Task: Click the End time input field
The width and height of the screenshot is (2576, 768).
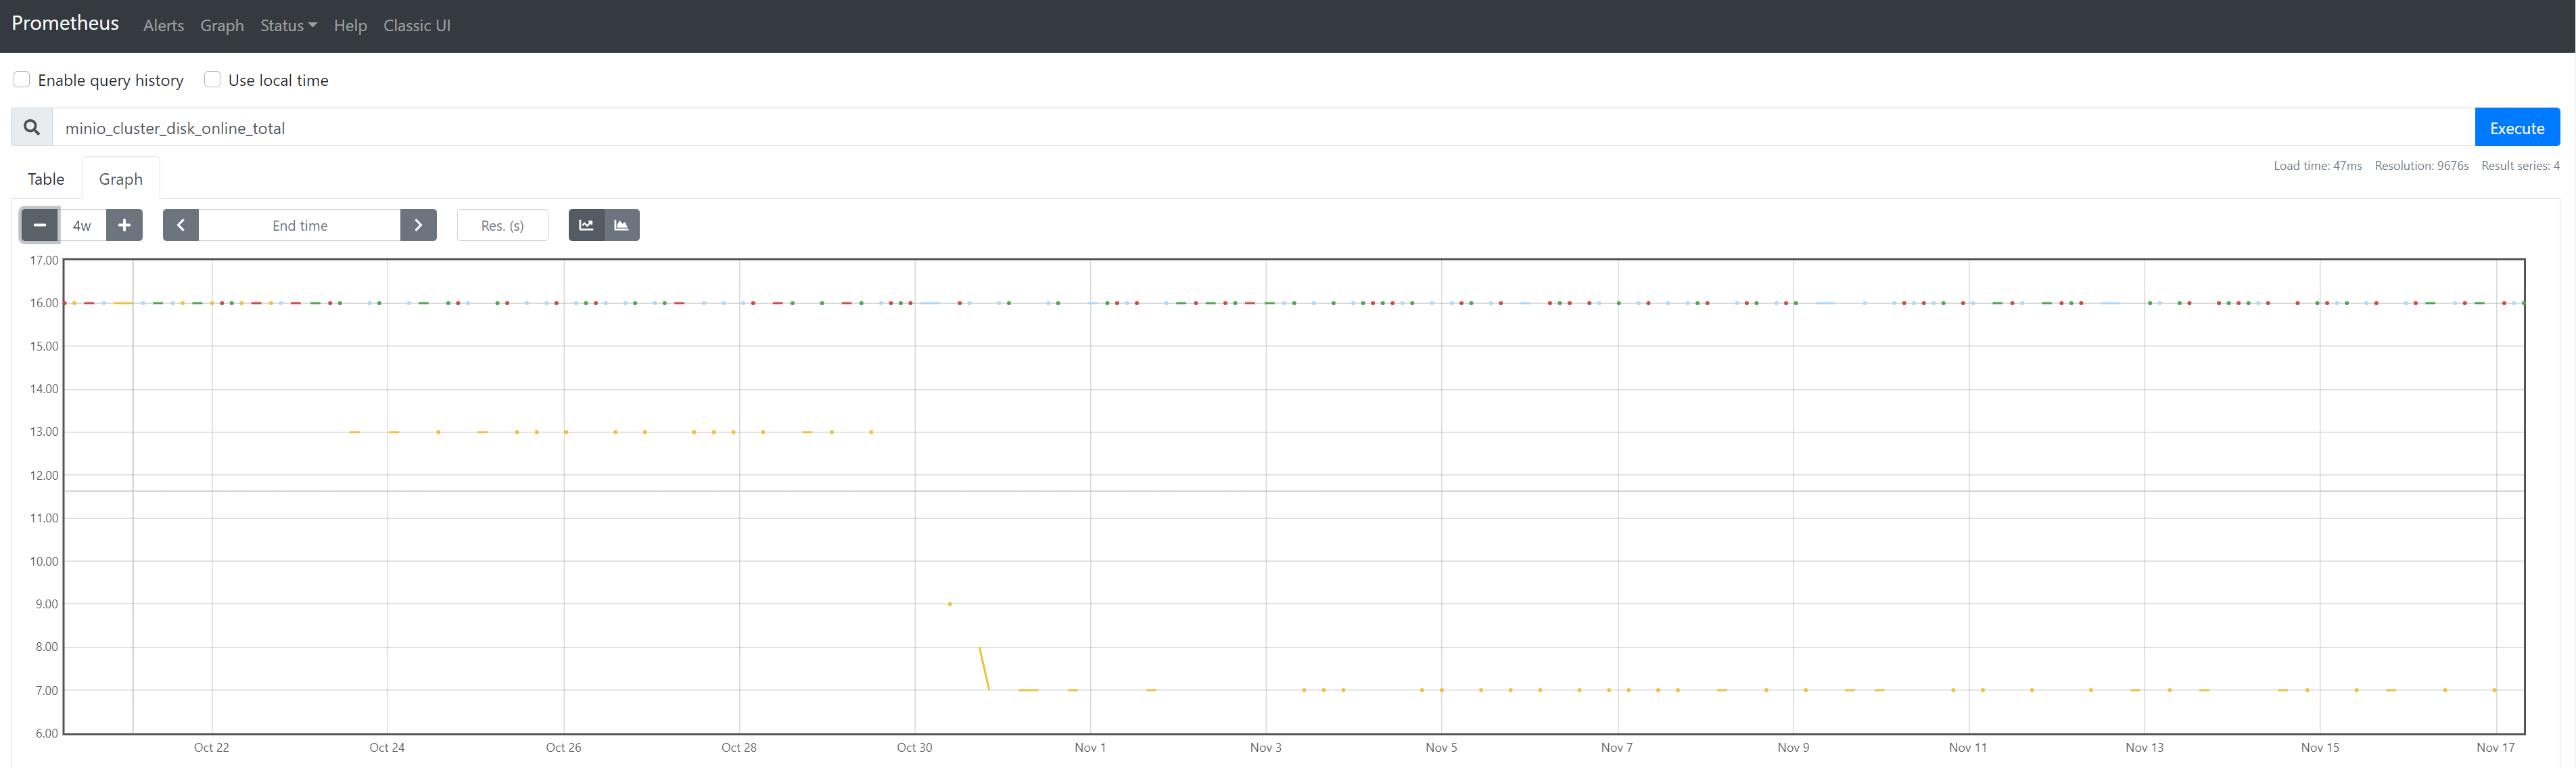Action: [300, 225]
